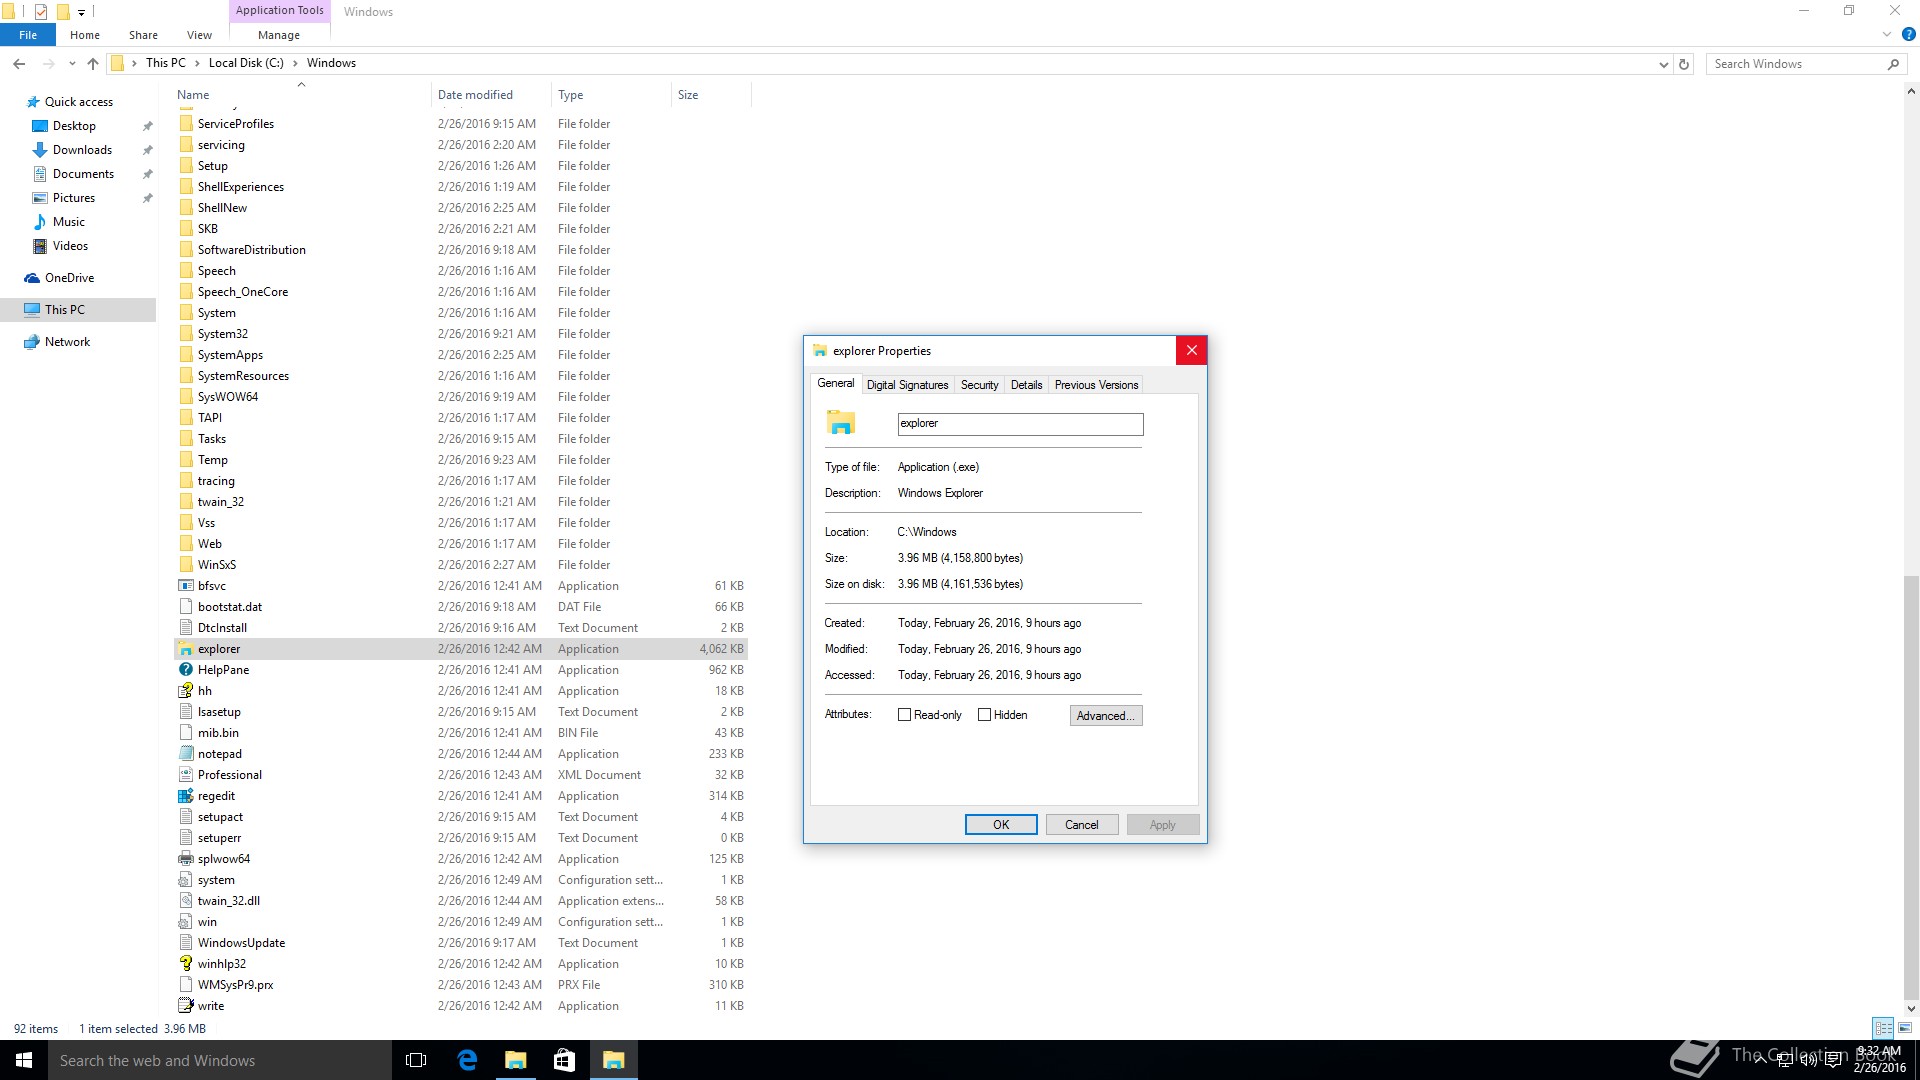The height and width of the screenshot is (1080, 1920).
Task: Expand the address bar history dropdown
Action: 1663,64
